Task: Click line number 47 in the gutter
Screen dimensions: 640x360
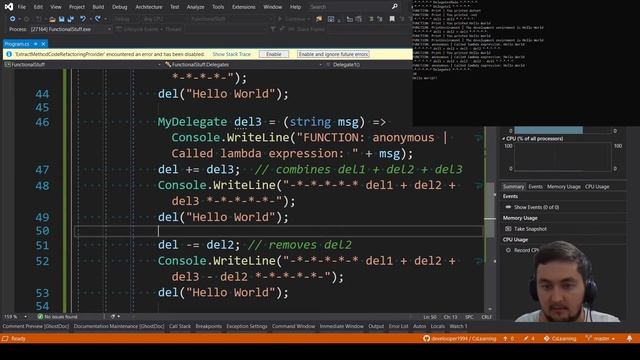Action: point(42,170)
